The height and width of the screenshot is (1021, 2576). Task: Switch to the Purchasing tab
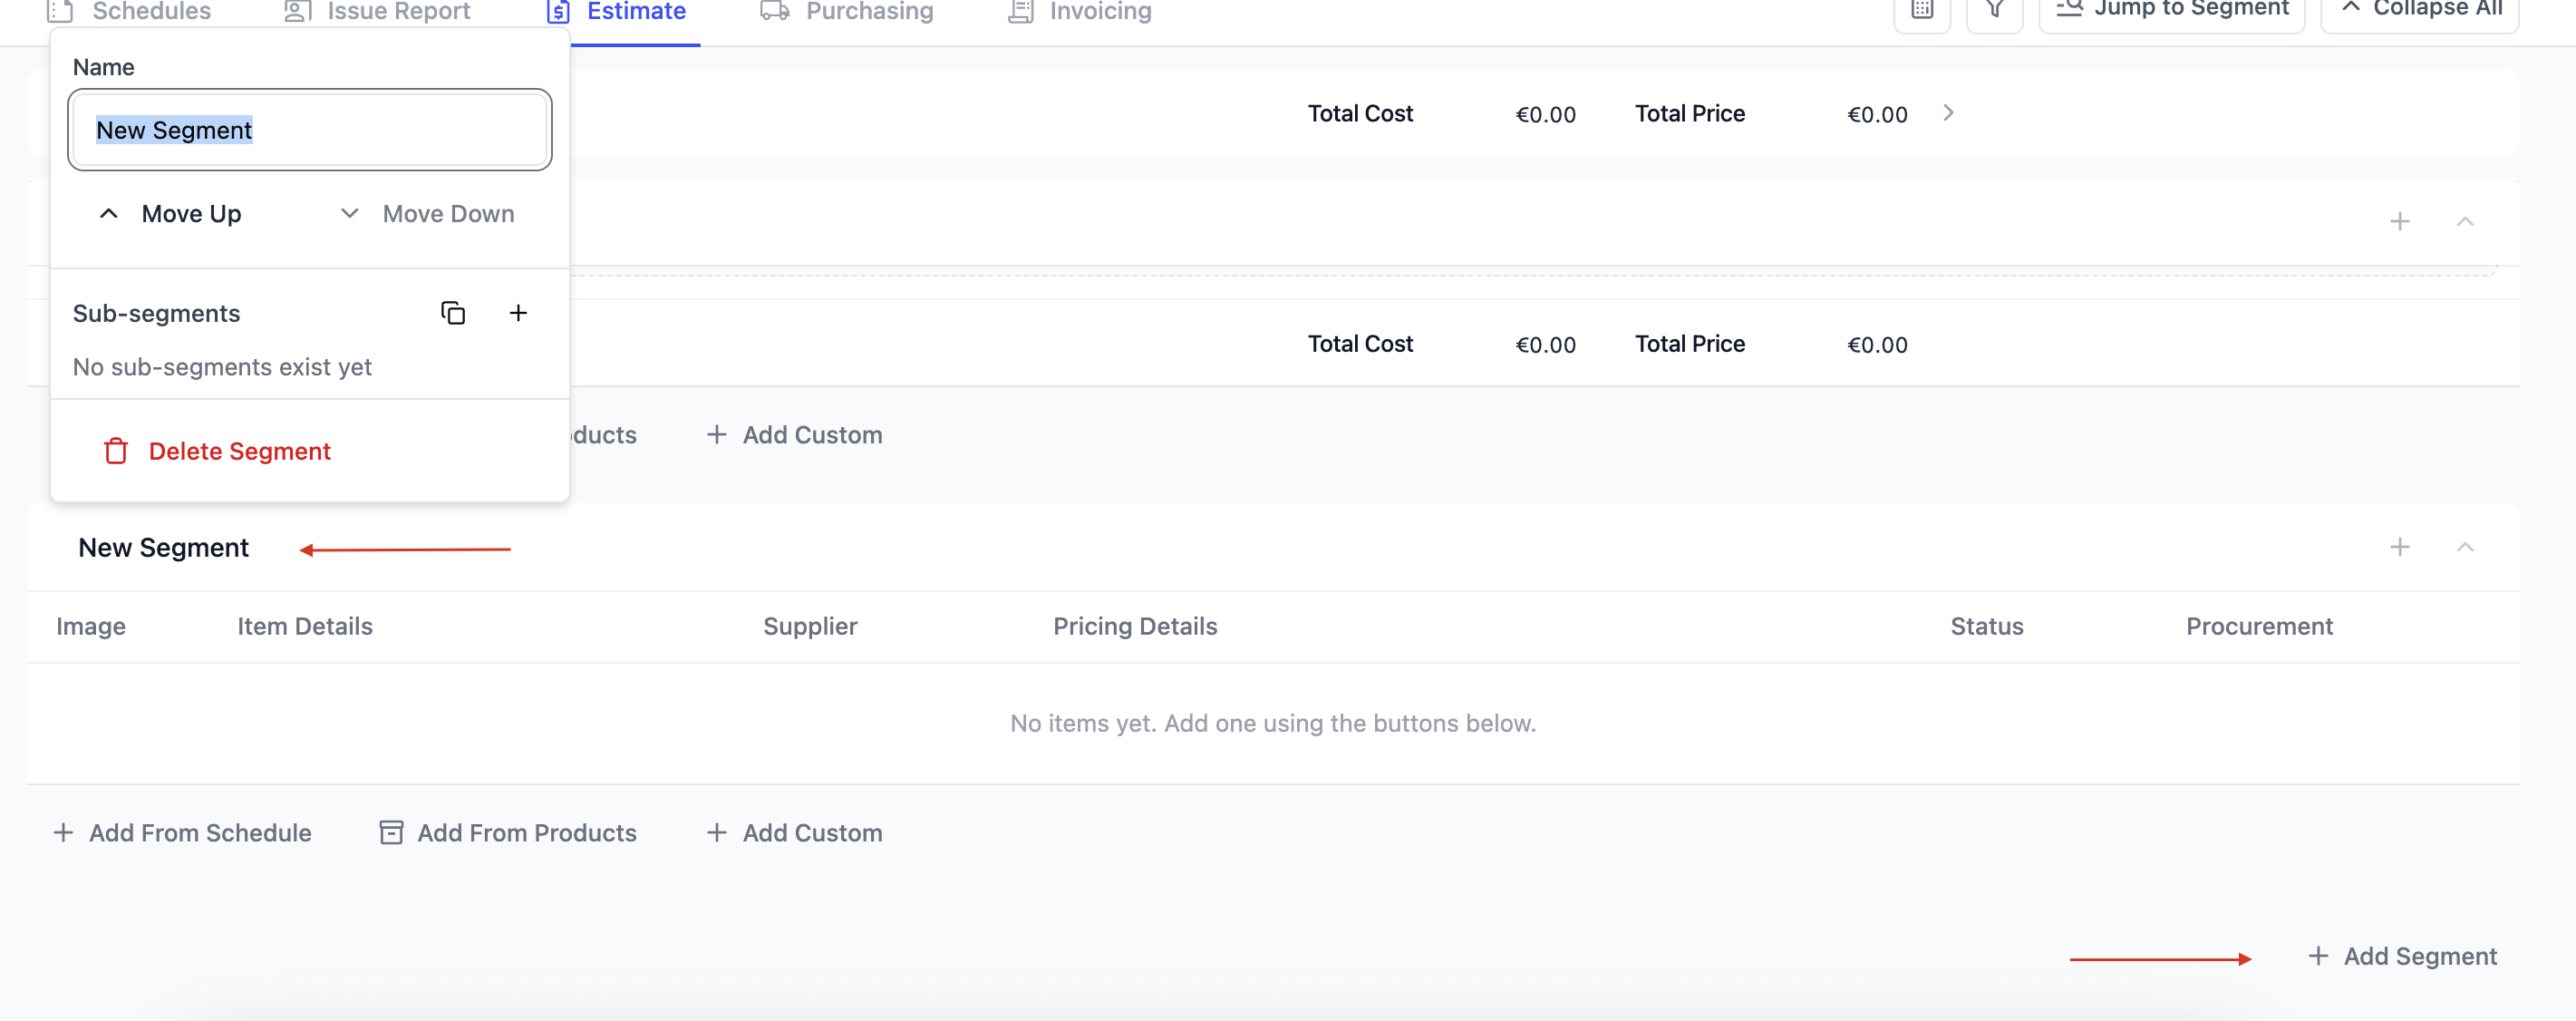[x=847, y=12]
